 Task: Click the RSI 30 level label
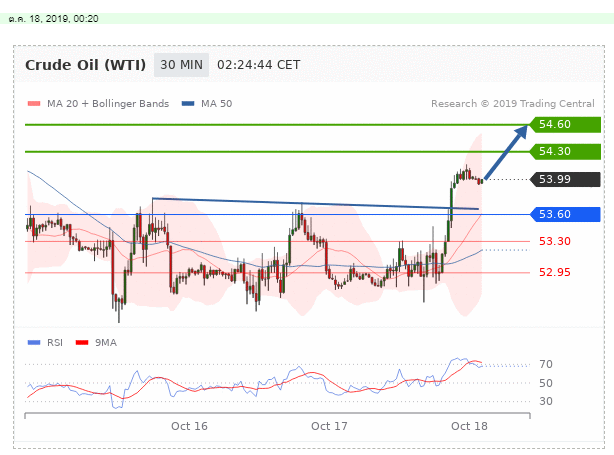coord(546,401)
